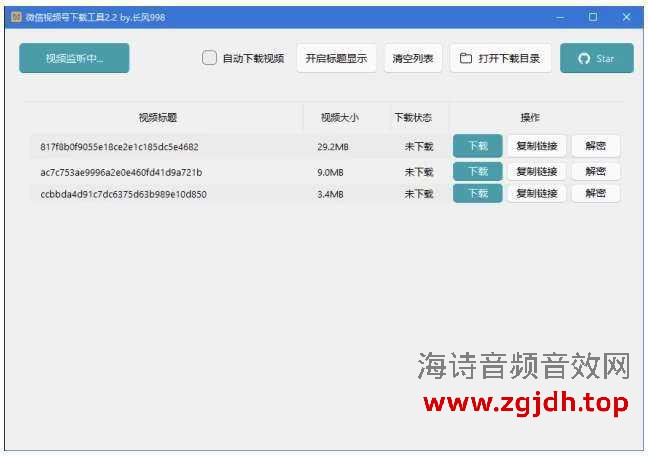The width and height of the screenshot is (648, 456).
Task: Click the 操作 column header
Action: 530,118
